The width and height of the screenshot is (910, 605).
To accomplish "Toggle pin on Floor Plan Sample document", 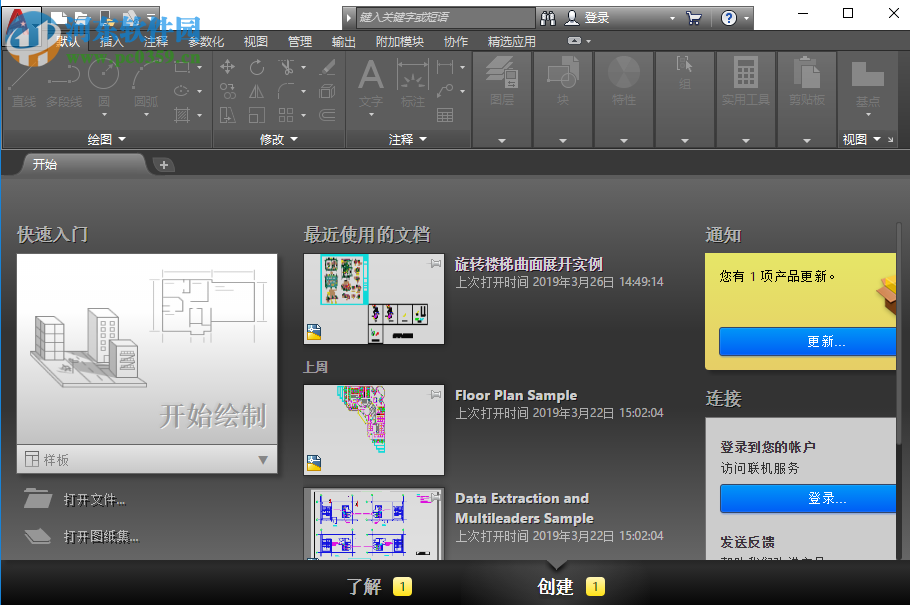I will [435, 394].
